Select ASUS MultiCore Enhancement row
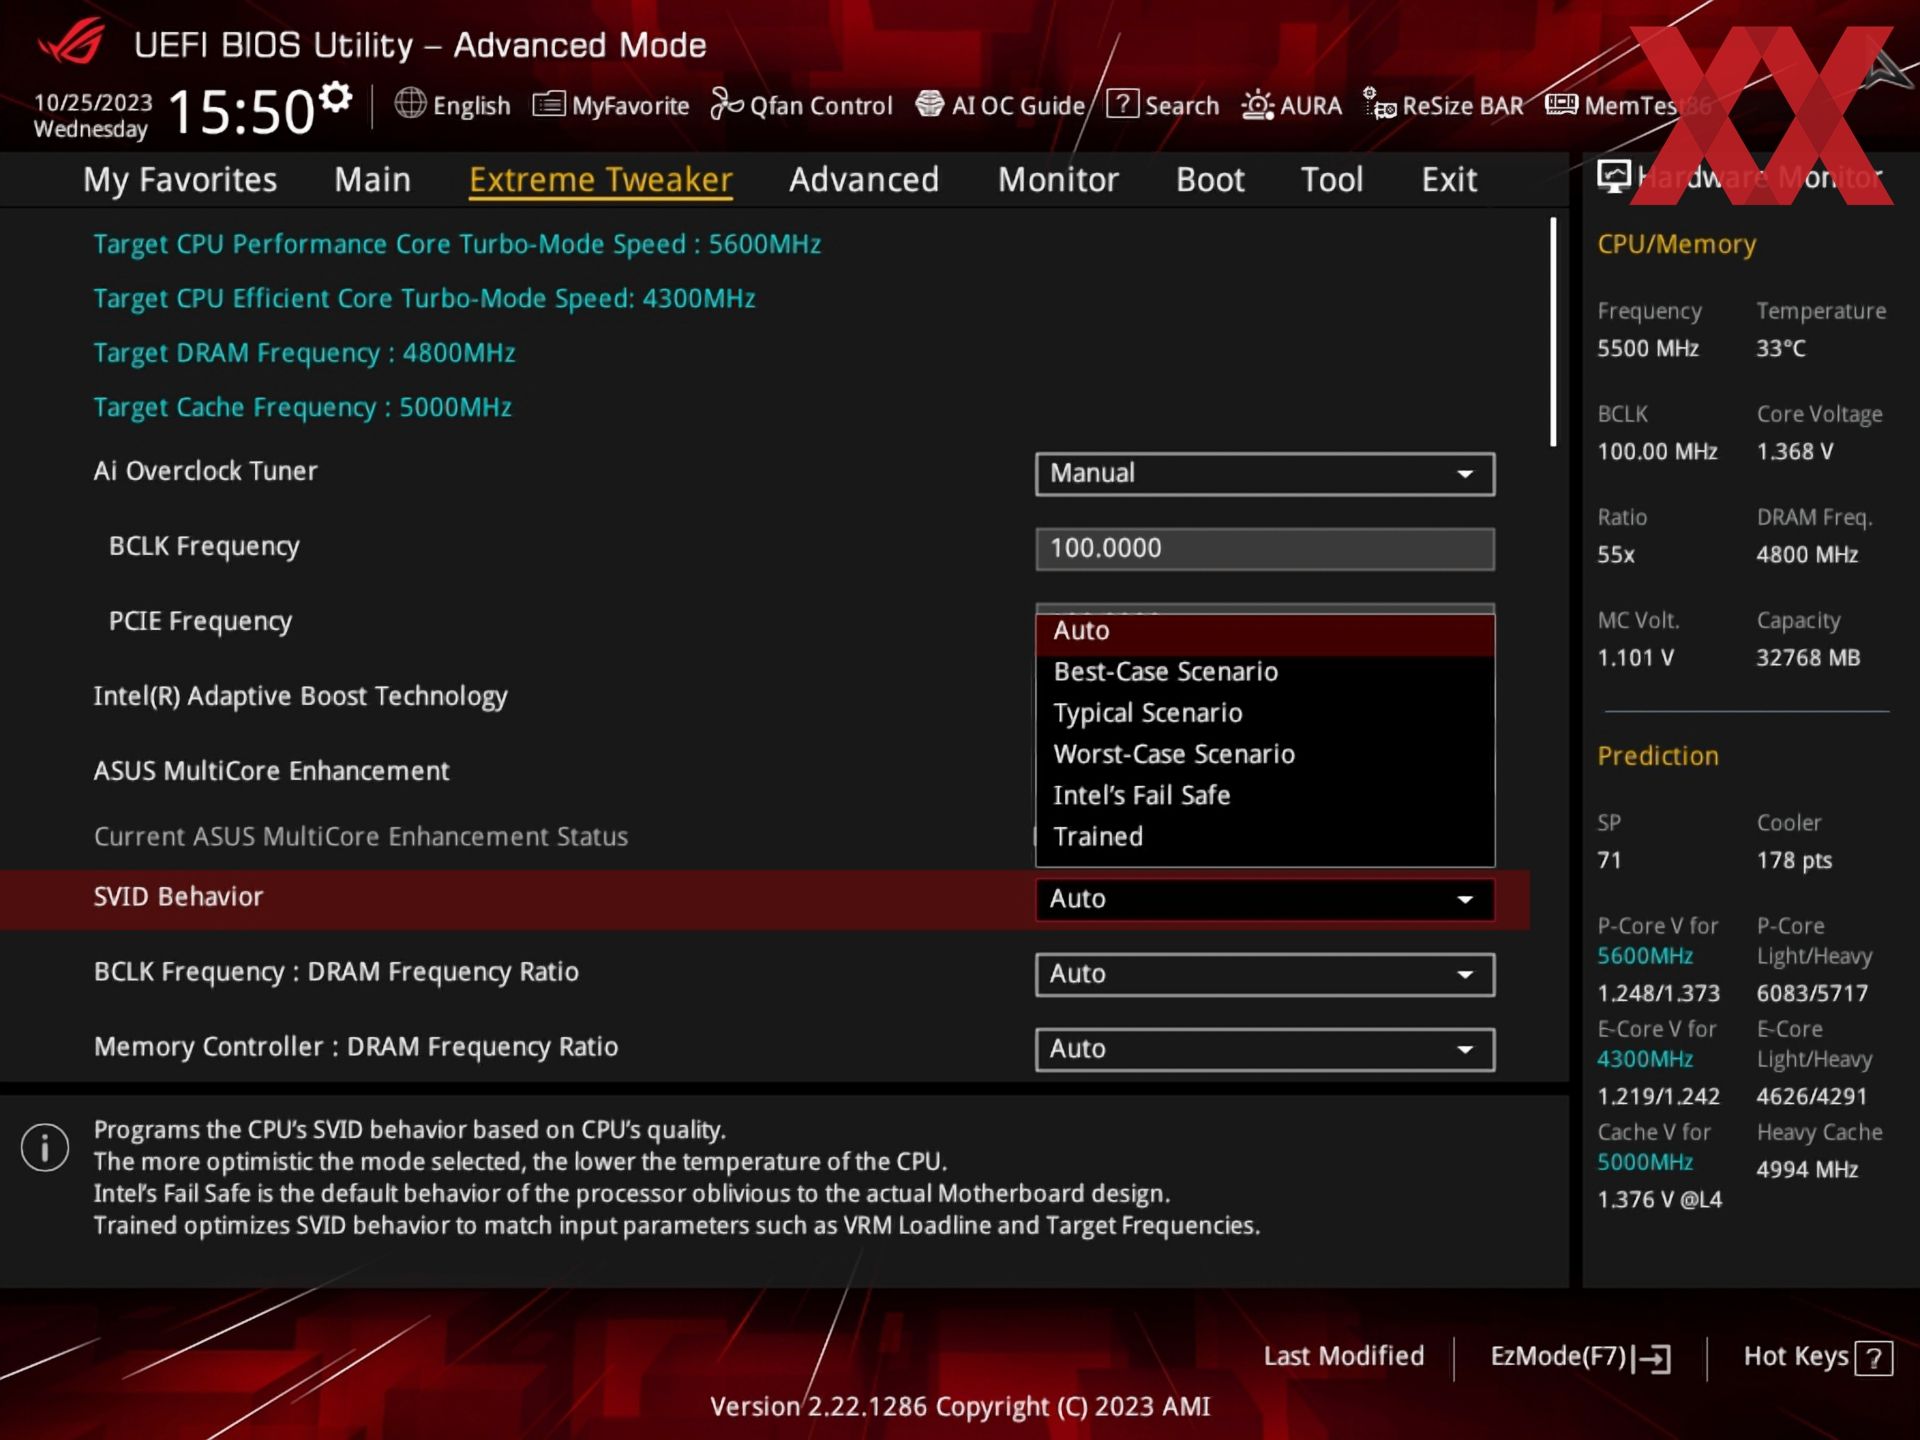The height and width of the screenshot is (1440, 1920). pos(271,771)
